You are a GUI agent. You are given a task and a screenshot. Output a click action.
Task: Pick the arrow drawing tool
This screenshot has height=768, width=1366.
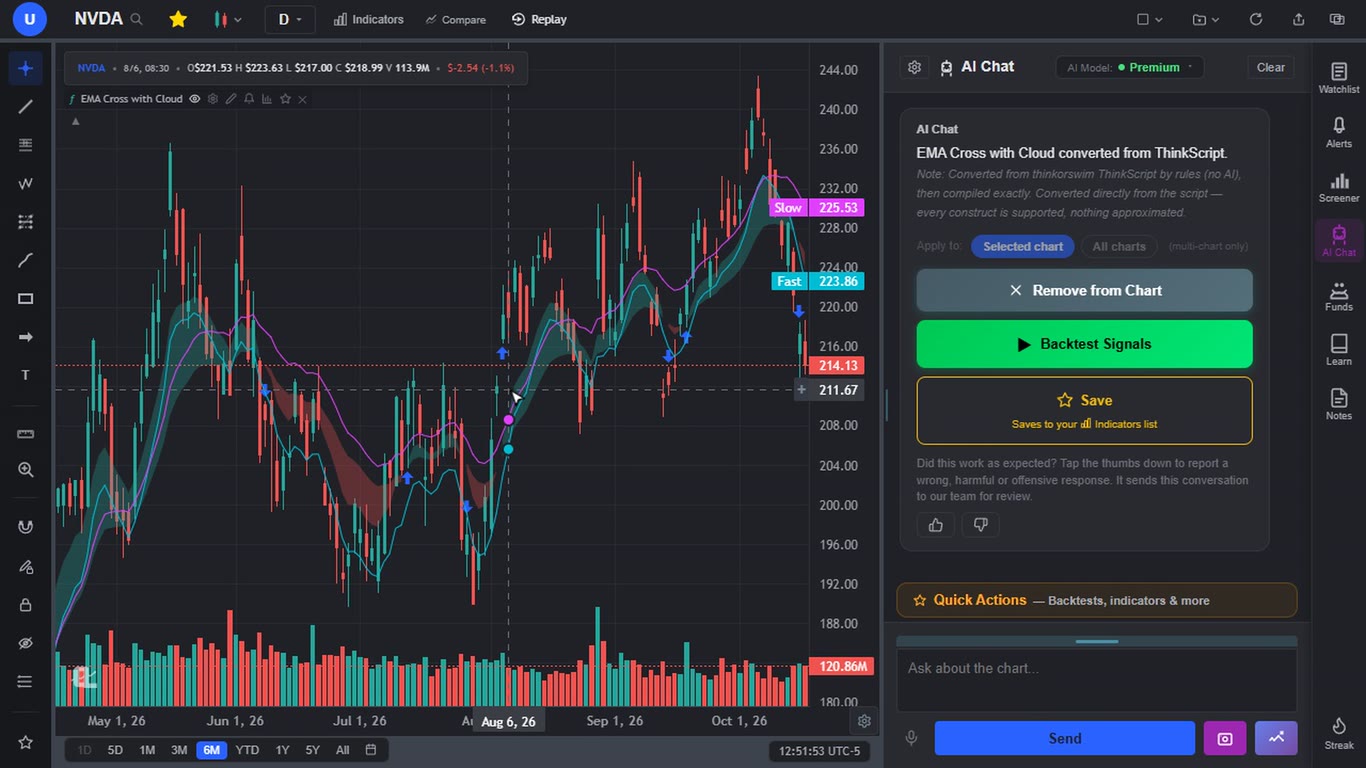[x=26, y=338]
